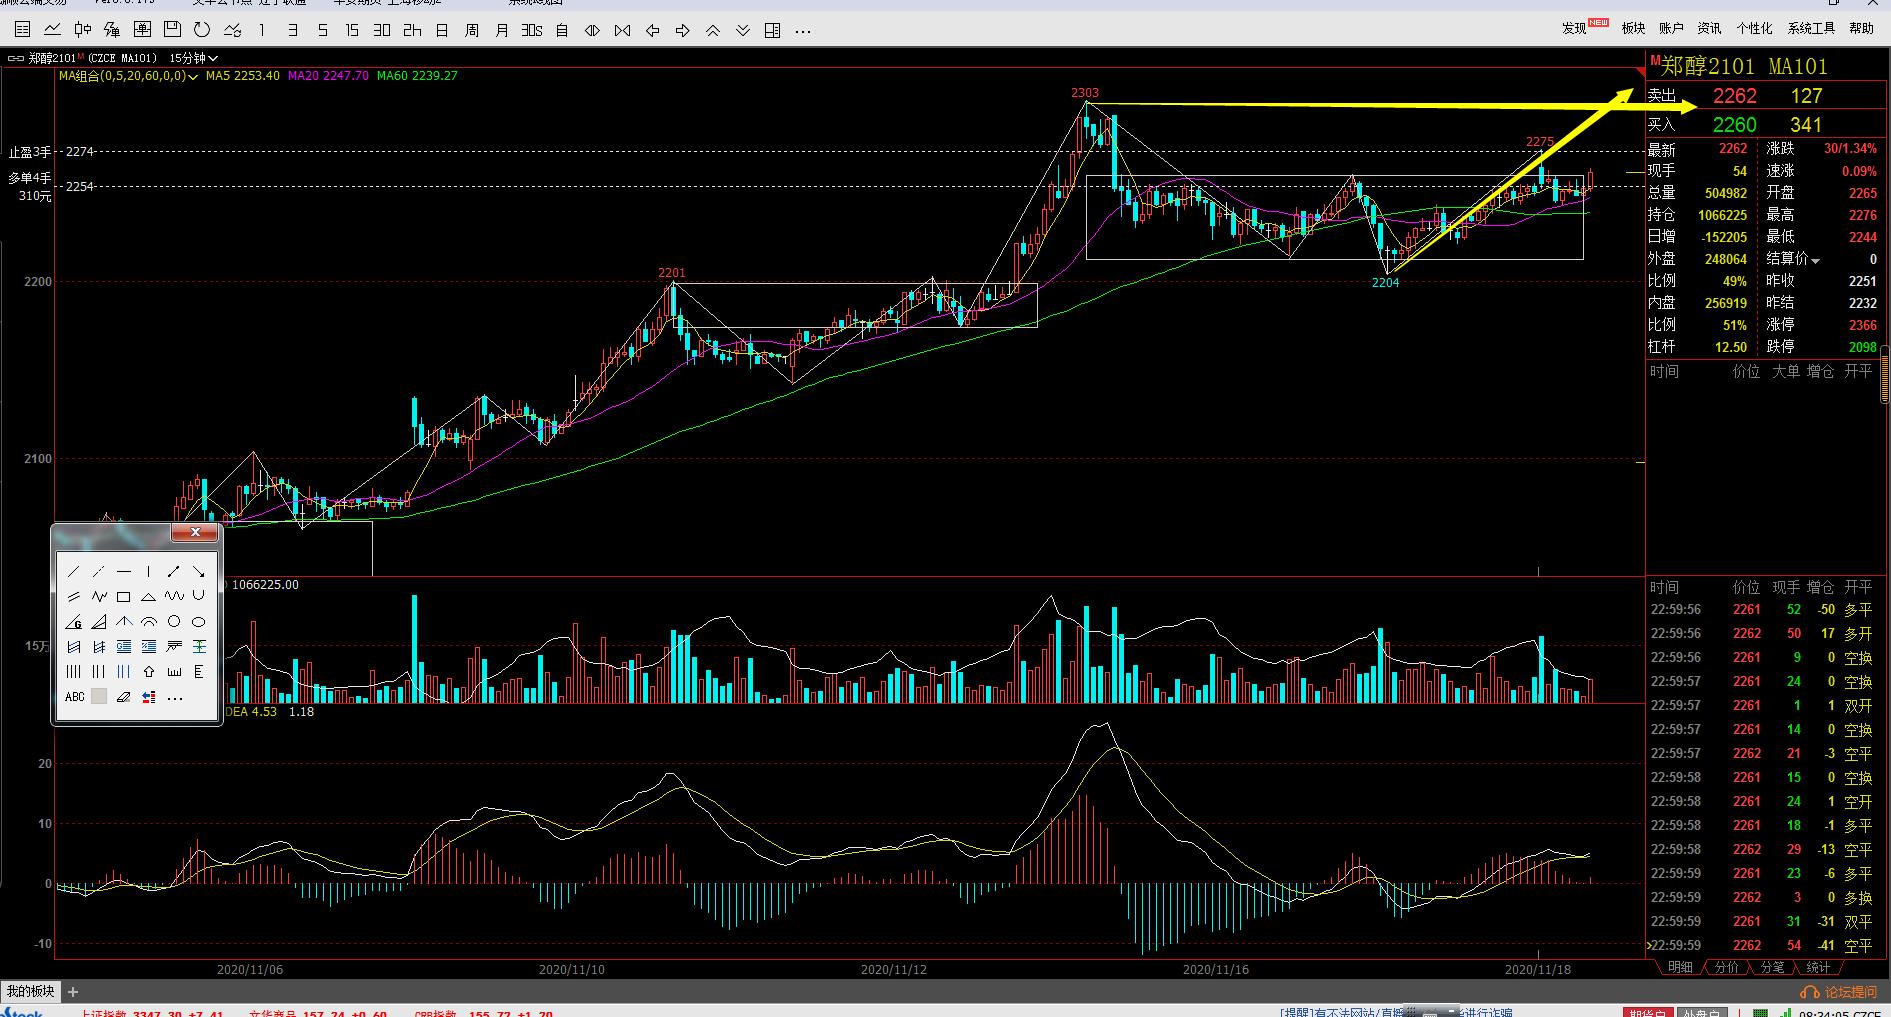Open the 15分钟 period dropdown
This screenshot has height=1017, width=1891.
tap(194, 58)
